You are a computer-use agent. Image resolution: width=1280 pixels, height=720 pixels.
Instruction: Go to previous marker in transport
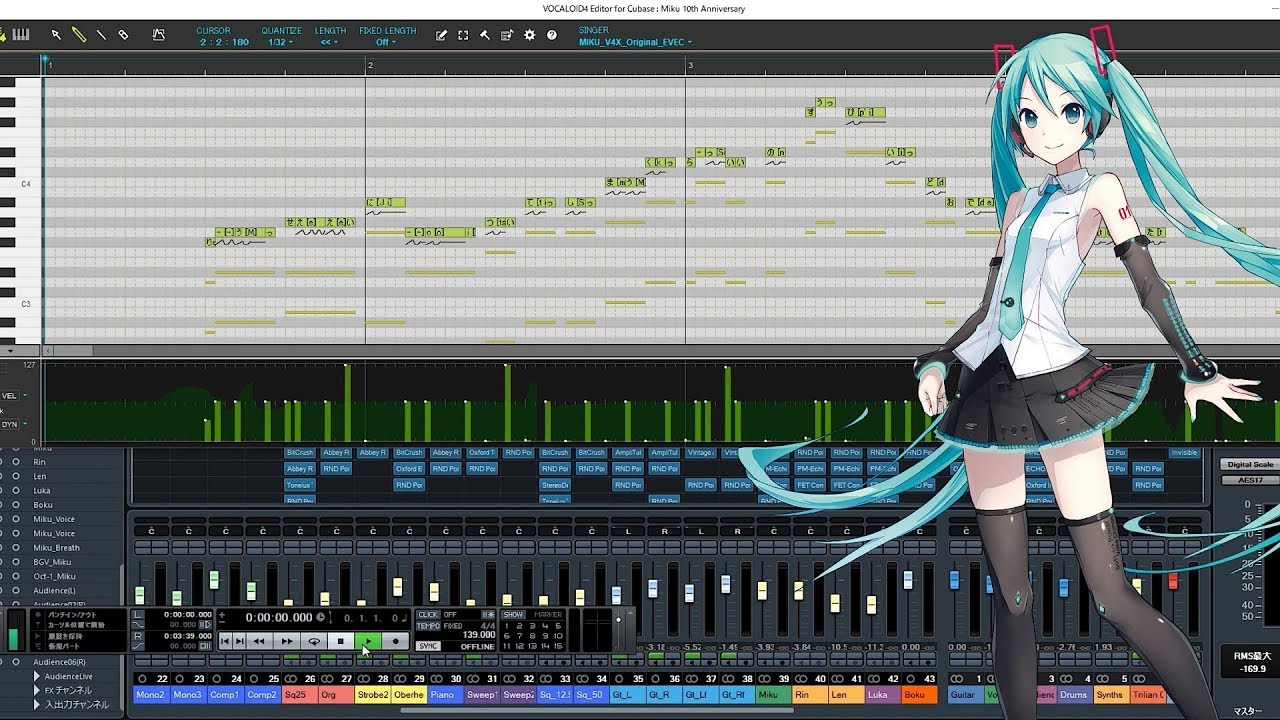pyautogui.click(x=225, y=641)
